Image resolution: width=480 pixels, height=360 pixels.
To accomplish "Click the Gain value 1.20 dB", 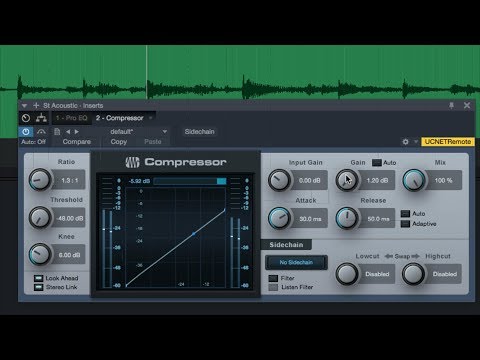I will pos(377,180).
